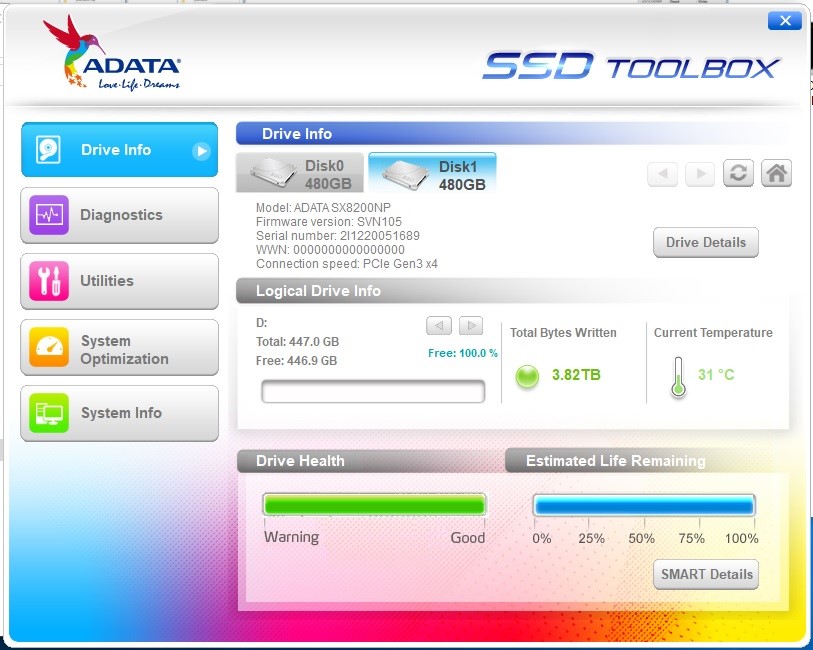Open the Diagnostics section
Screen dimensions: 813x650
(x=119, y=215)
